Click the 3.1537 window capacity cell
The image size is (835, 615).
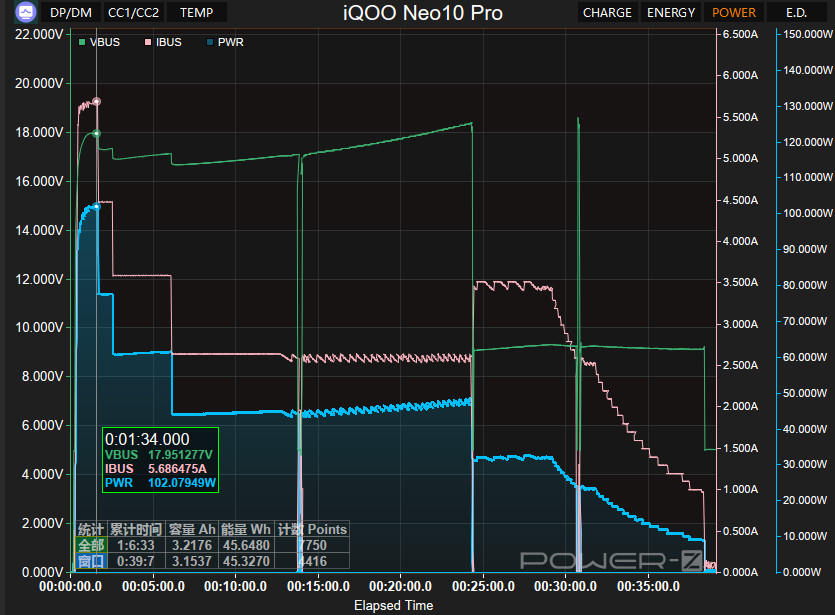(192, 561)
